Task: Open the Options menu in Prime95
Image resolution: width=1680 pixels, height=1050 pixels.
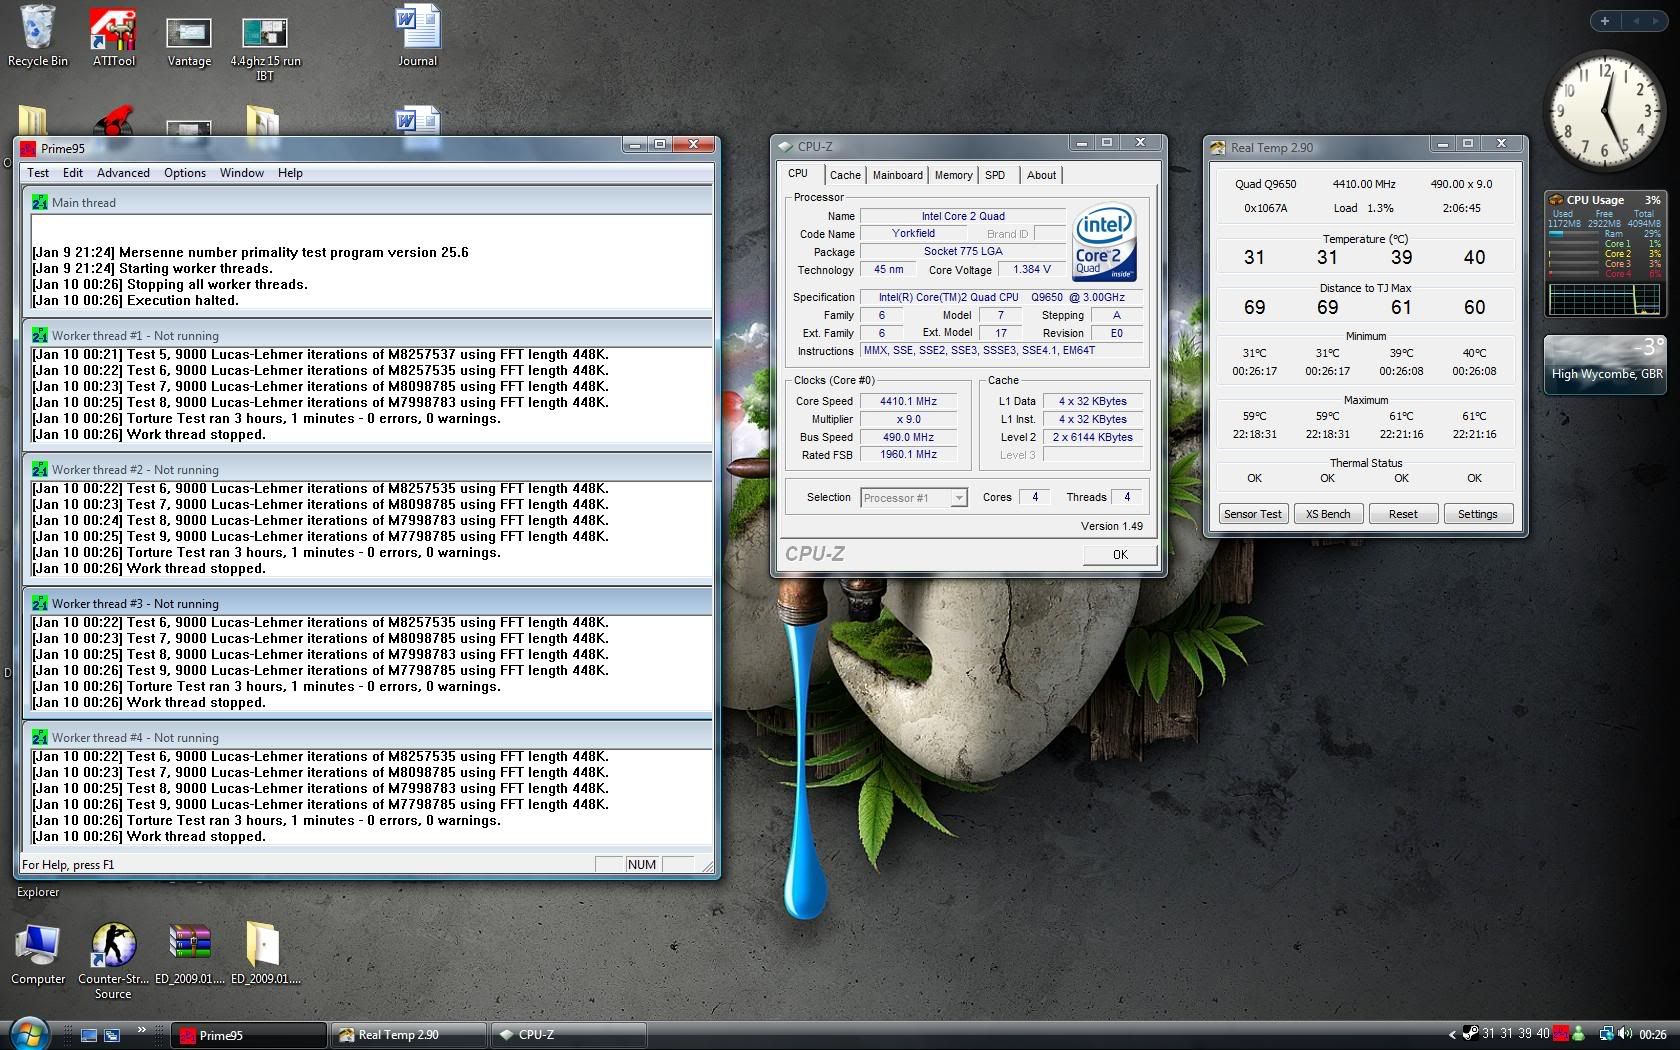Action: click(185, 173)
